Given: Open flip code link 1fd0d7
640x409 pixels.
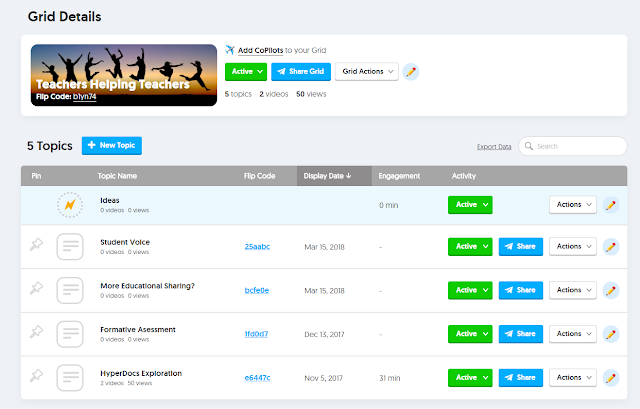Looking at the screenshot, I should tap(256, 334).
